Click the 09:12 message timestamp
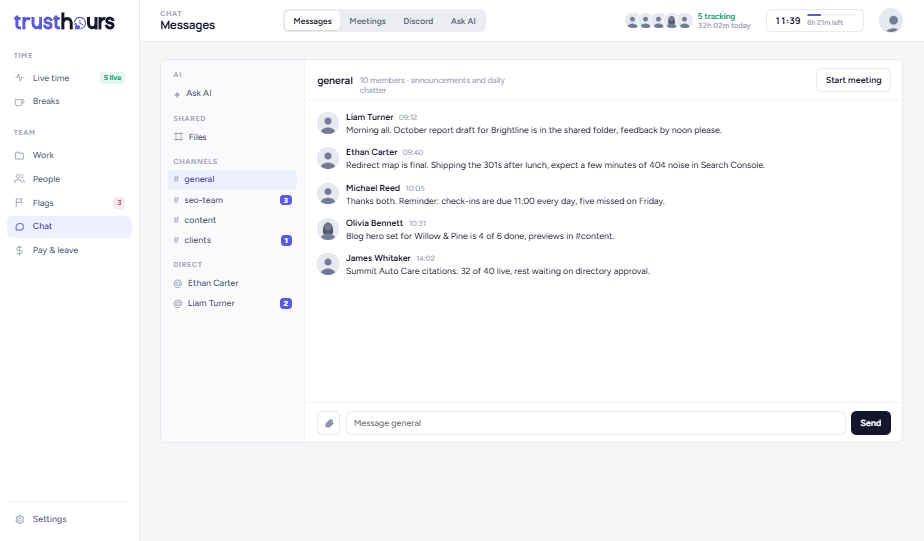924x541 pixels. [x=408, y=118]
